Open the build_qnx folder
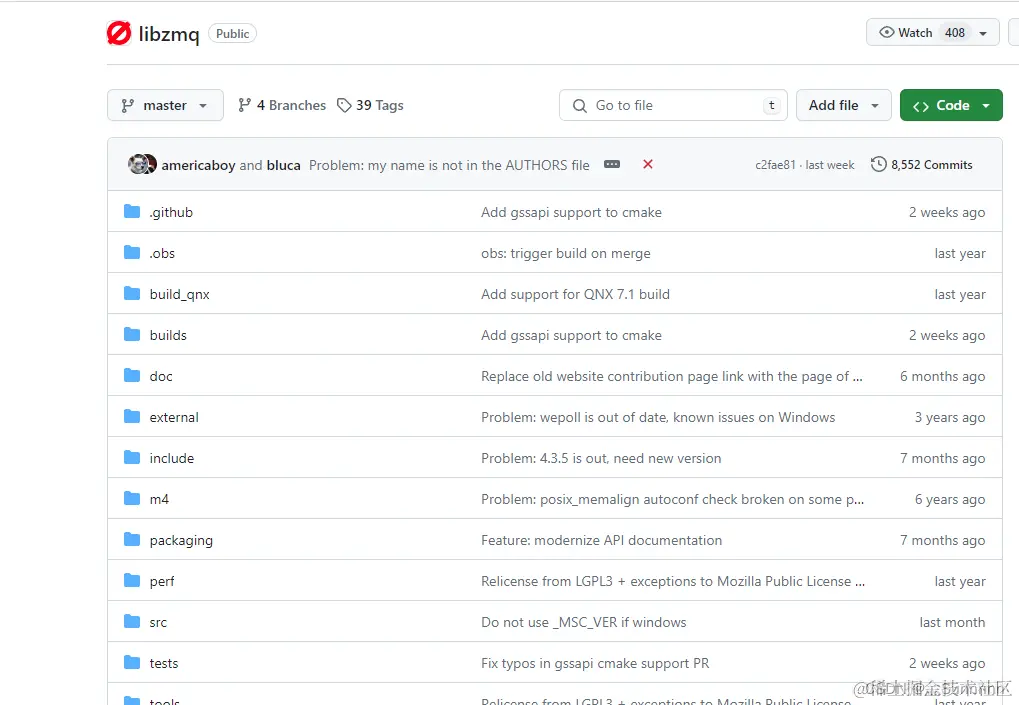Viewport: 1019px width, 705px height. pyautogui.click(x=179, y=294)
